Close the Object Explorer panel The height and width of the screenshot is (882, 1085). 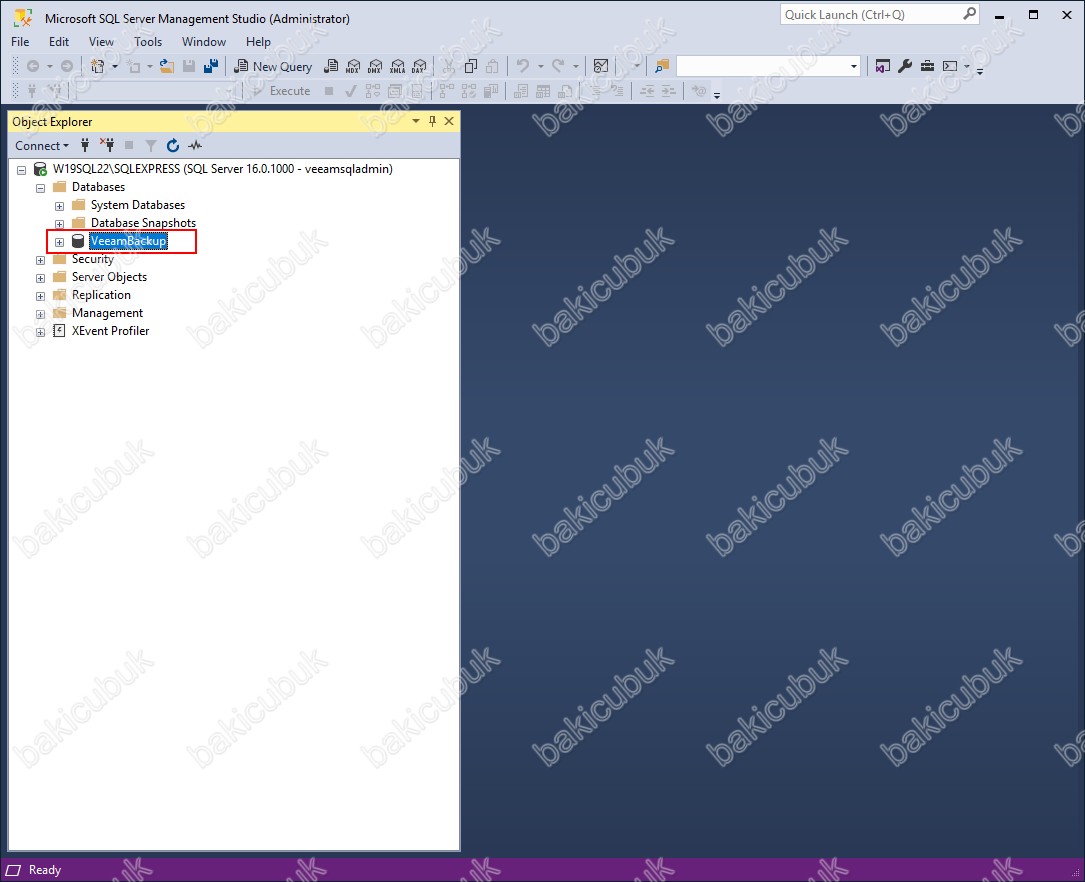pos(449,121)
